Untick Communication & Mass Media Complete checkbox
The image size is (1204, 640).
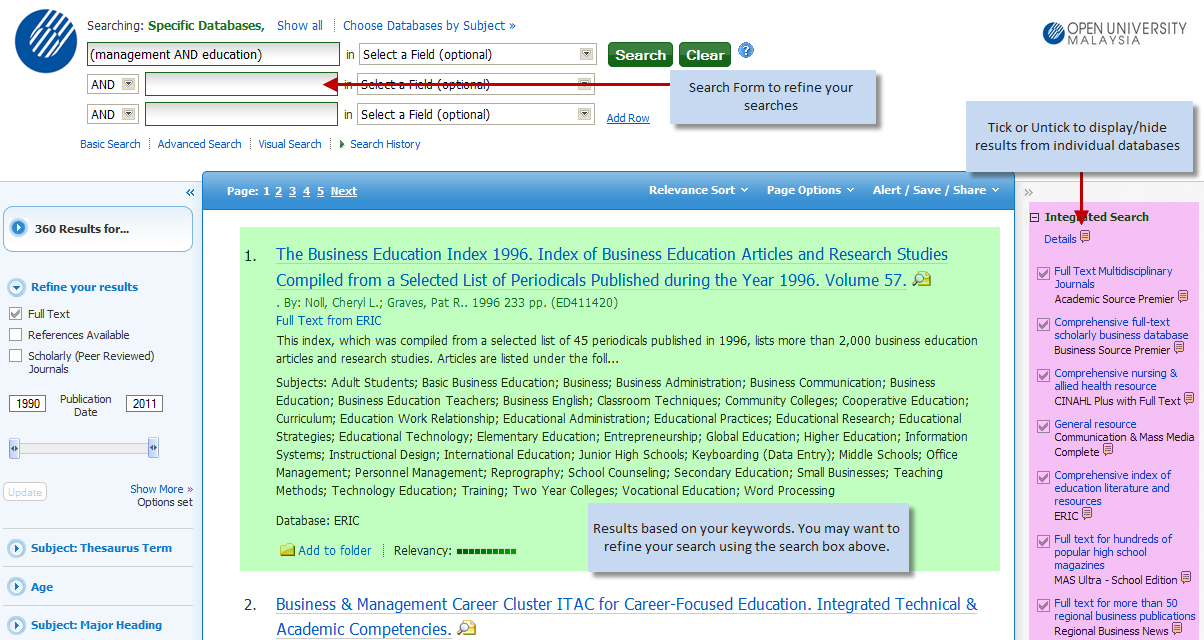coord(1044,425)
